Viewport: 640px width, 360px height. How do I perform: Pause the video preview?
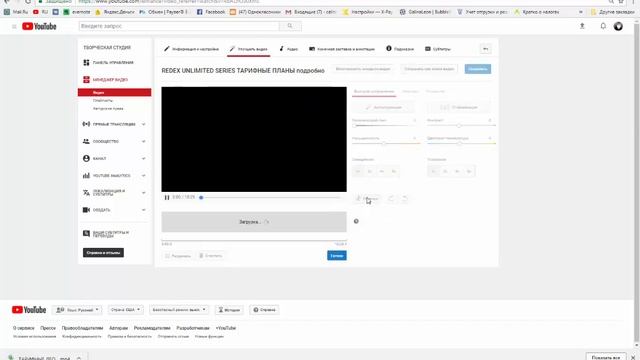coord(167,198)
